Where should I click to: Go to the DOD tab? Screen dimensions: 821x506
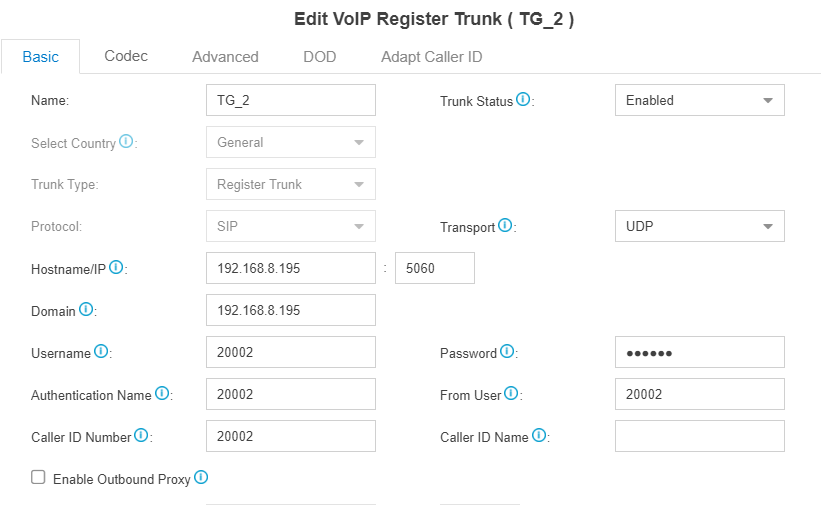(319, 57)
